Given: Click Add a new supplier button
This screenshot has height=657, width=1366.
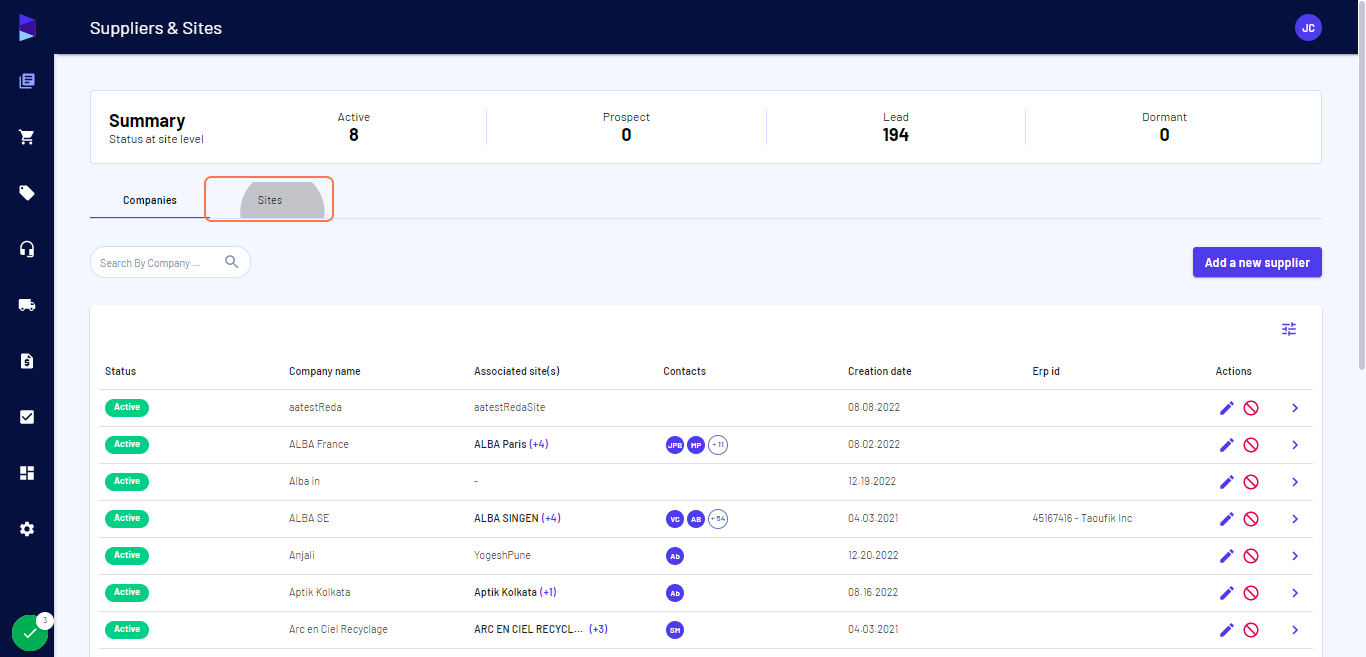Looking at the screenshot, I should [x=1257, y=263].
